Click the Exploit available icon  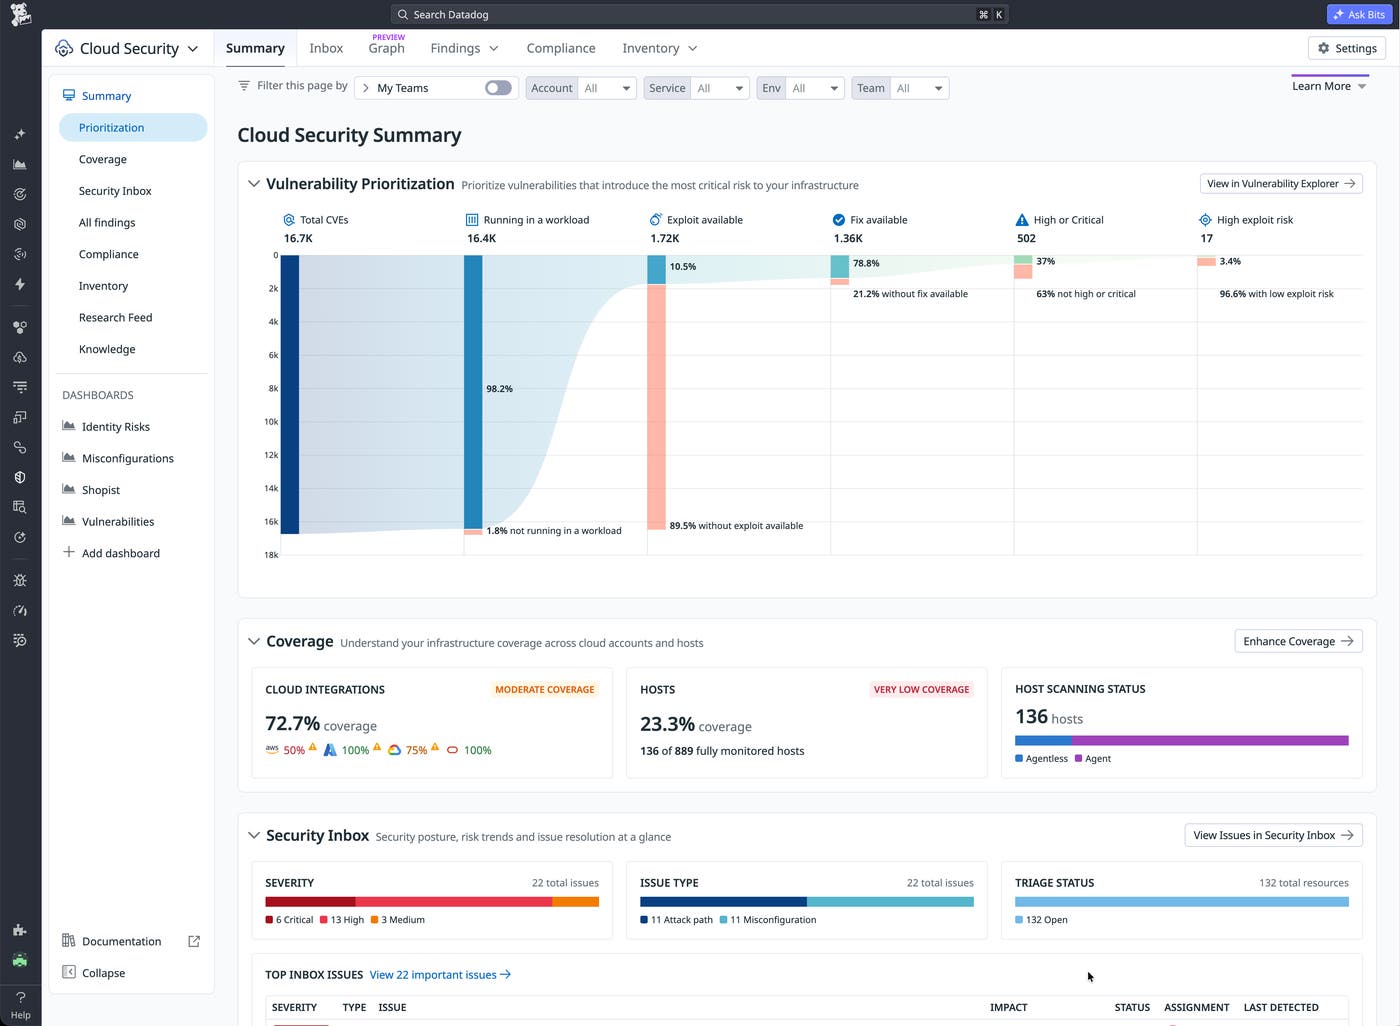656,220
